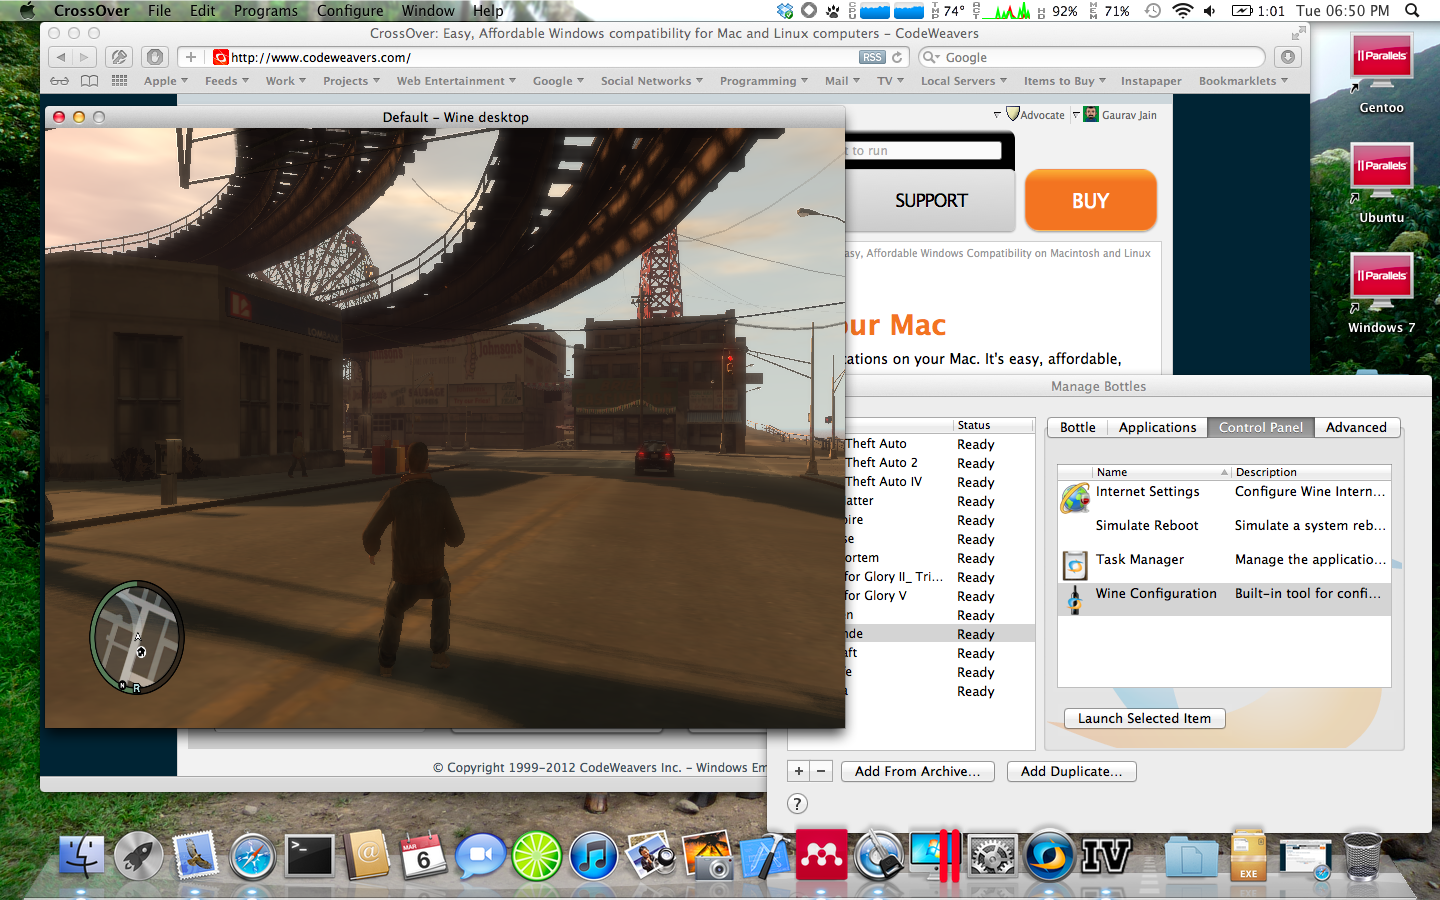This screenshot has height=900, width=1440.
Task: Click Instapaper bookmark link
Action: tap(1151, 81)
